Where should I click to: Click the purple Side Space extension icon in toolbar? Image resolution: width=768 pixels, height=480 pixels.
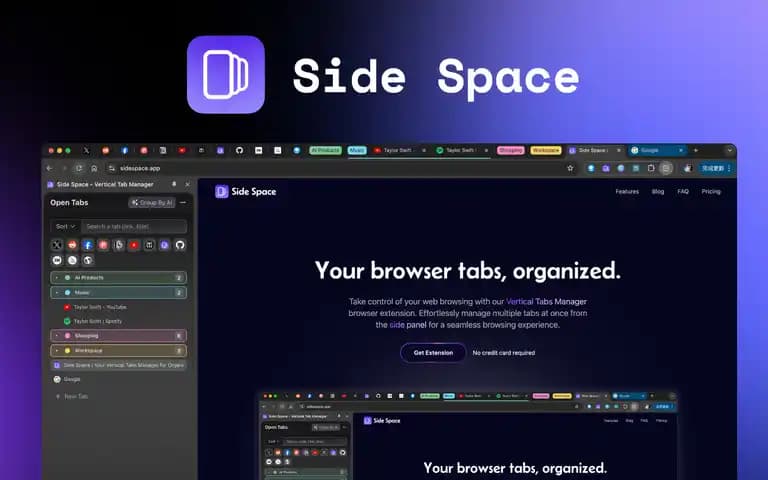coord(606,168)
